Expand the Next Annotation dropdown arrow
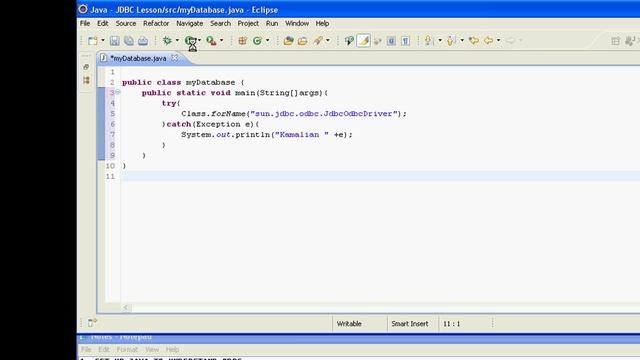640x360 pixels. (440, 40)
